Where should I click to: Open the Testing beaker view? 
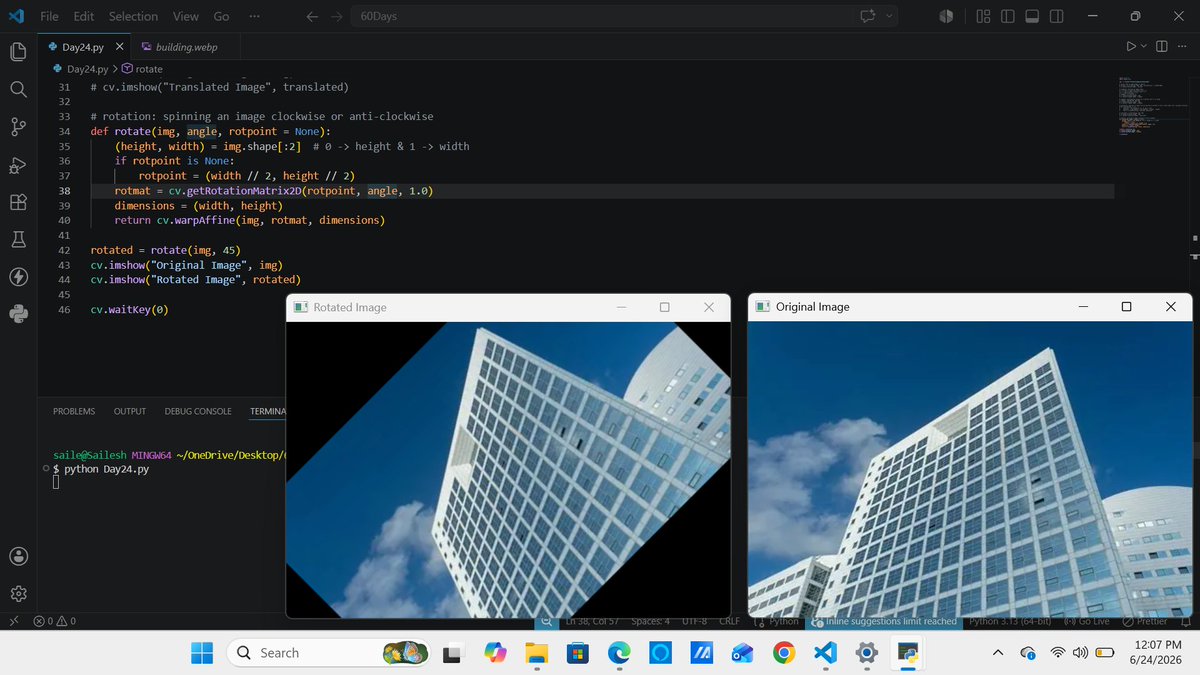click(18, 239)
